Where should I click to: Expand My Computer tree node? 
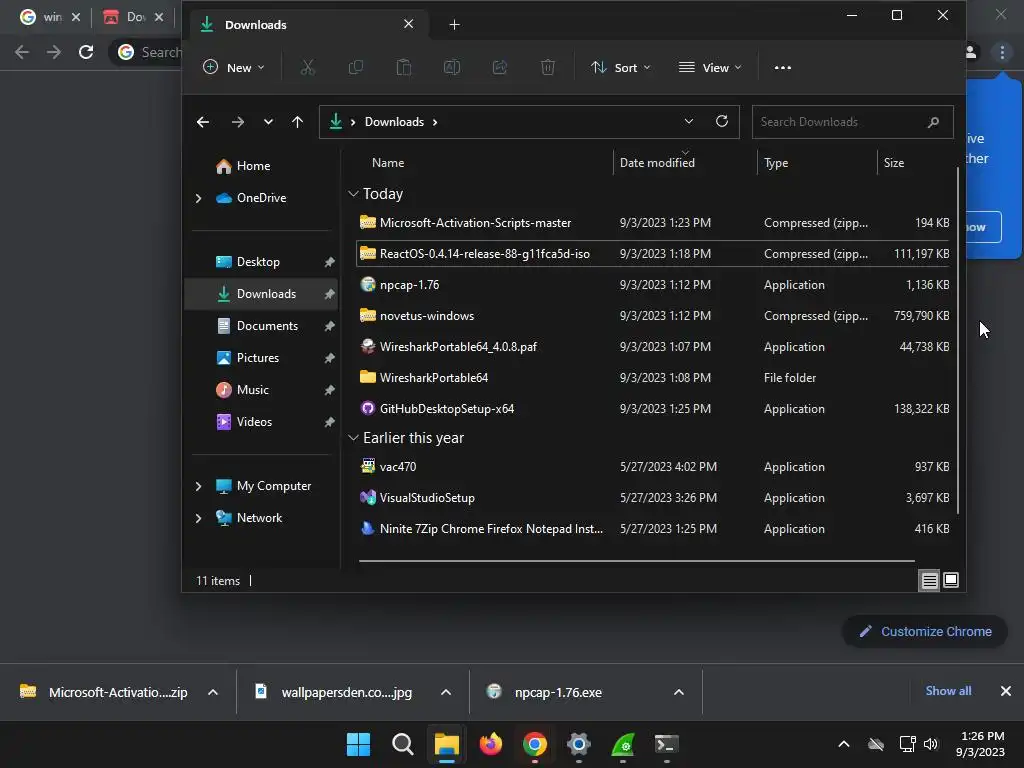199,486
